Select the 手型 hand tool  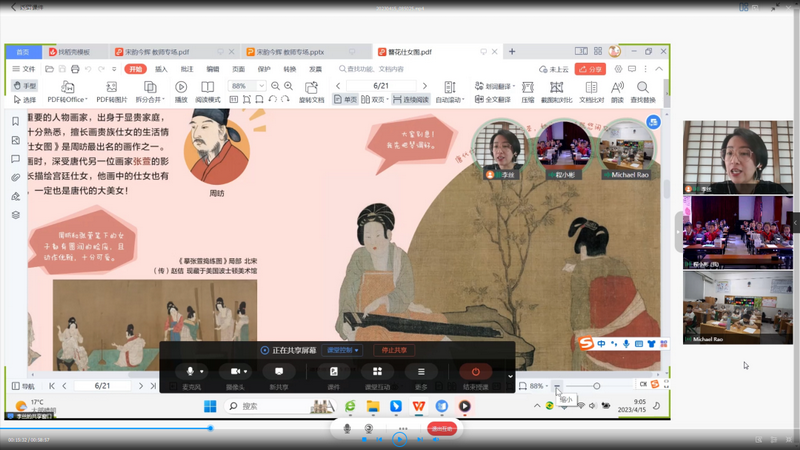click(x=25, y=86)
